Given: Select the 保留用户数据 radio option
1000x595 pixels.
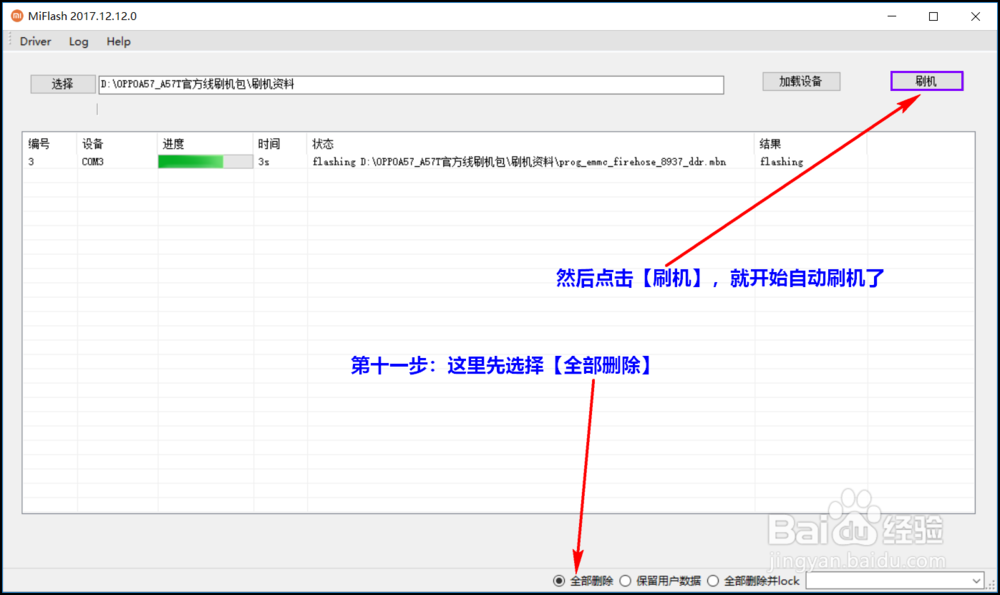Looking at the screenshot, I should tap(625, 580).
